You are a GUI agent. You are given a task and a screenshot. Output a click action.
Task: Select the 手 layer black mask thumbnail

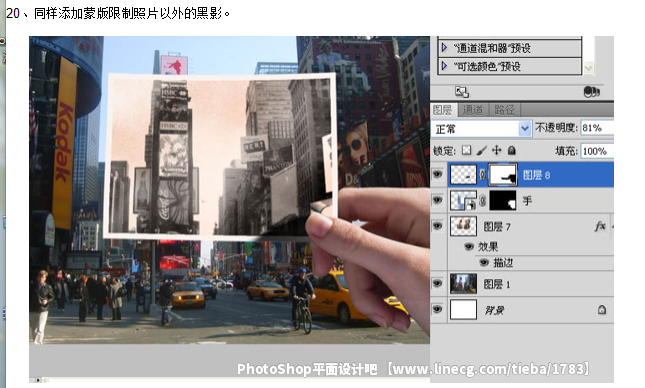(x=502, y=200)
